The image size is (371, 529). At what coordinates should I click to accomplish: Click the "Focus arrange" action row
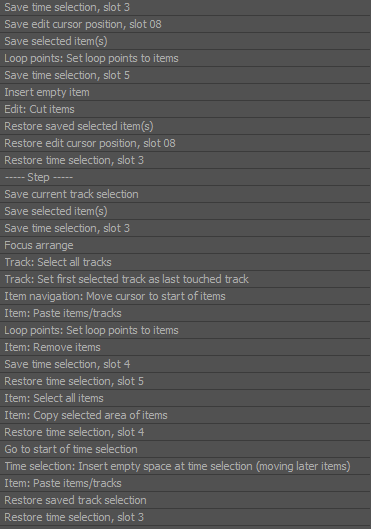[185, 245]
